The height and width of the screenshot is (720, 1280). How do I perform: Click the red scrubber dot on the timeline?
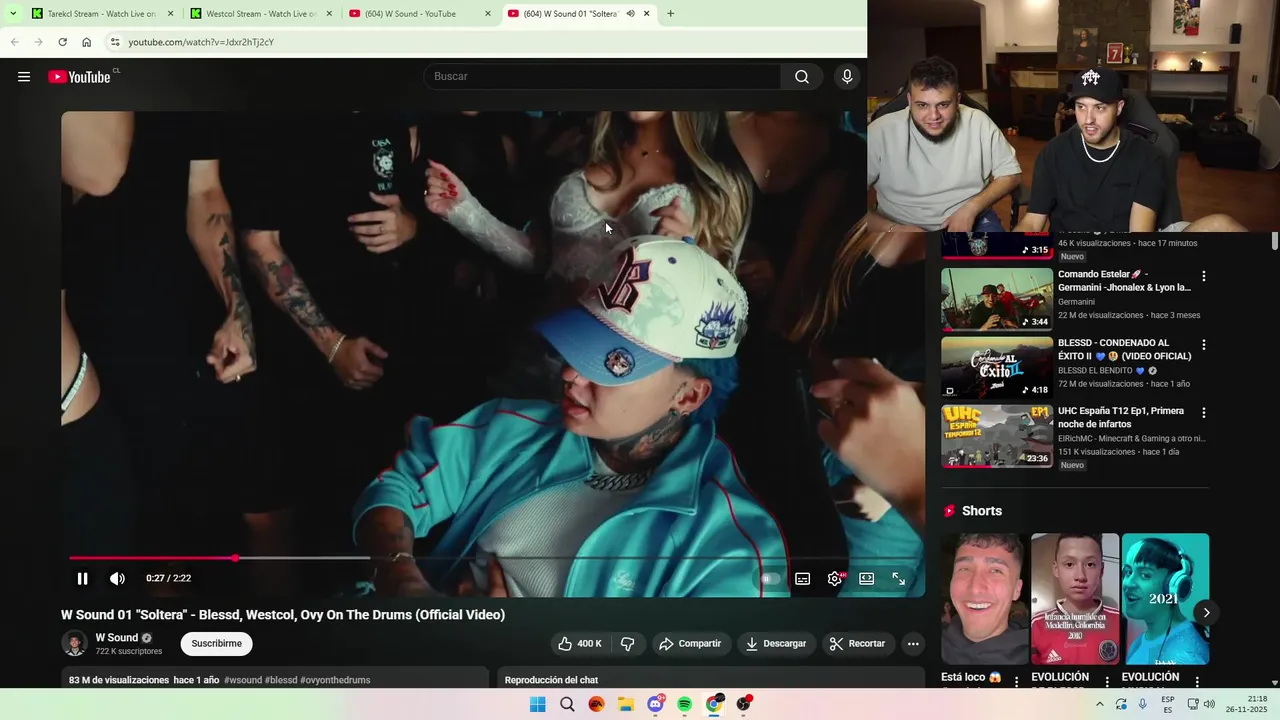click(235, 558)
